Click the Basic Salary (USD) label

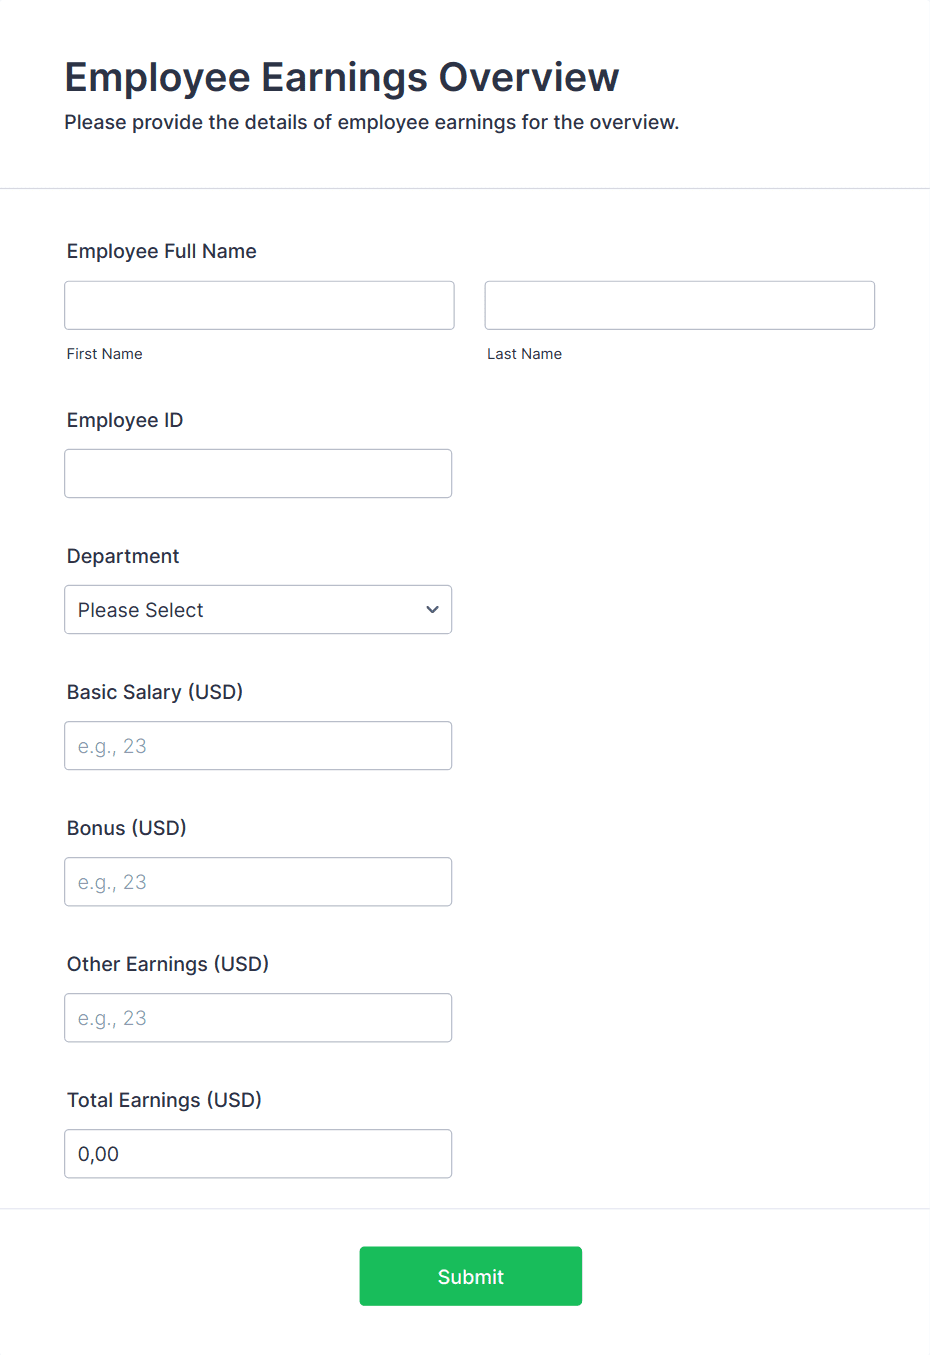(154, 692)
